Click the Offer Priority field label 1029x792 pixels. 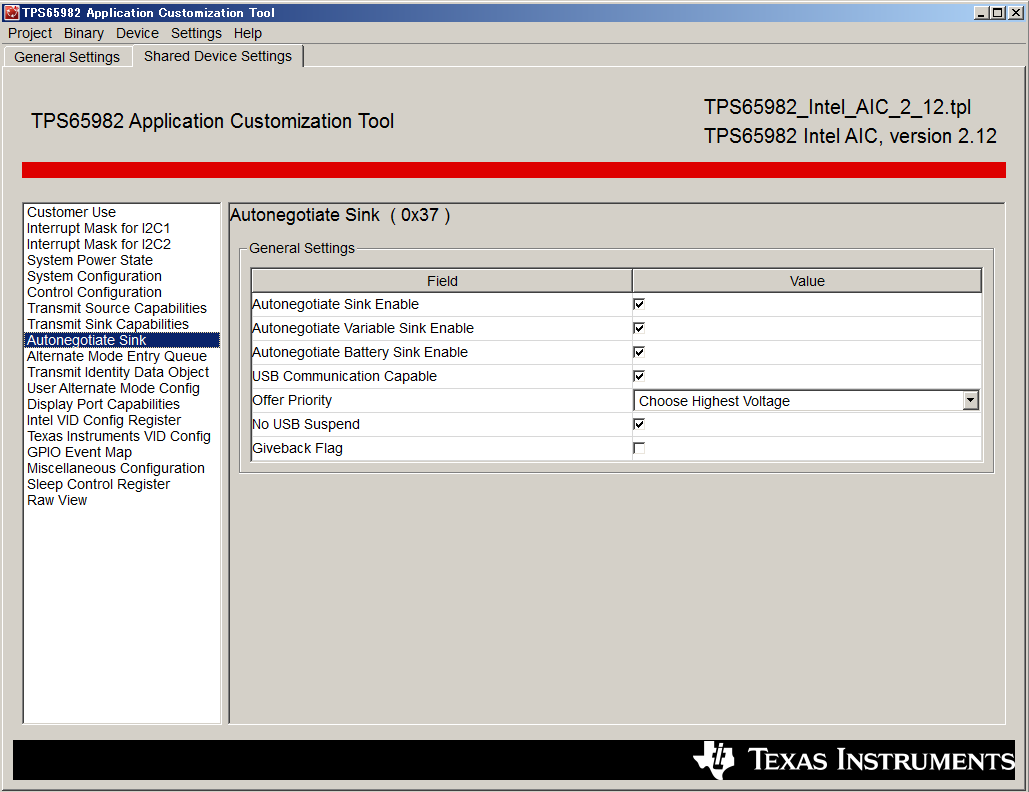(x=292, y=400)
